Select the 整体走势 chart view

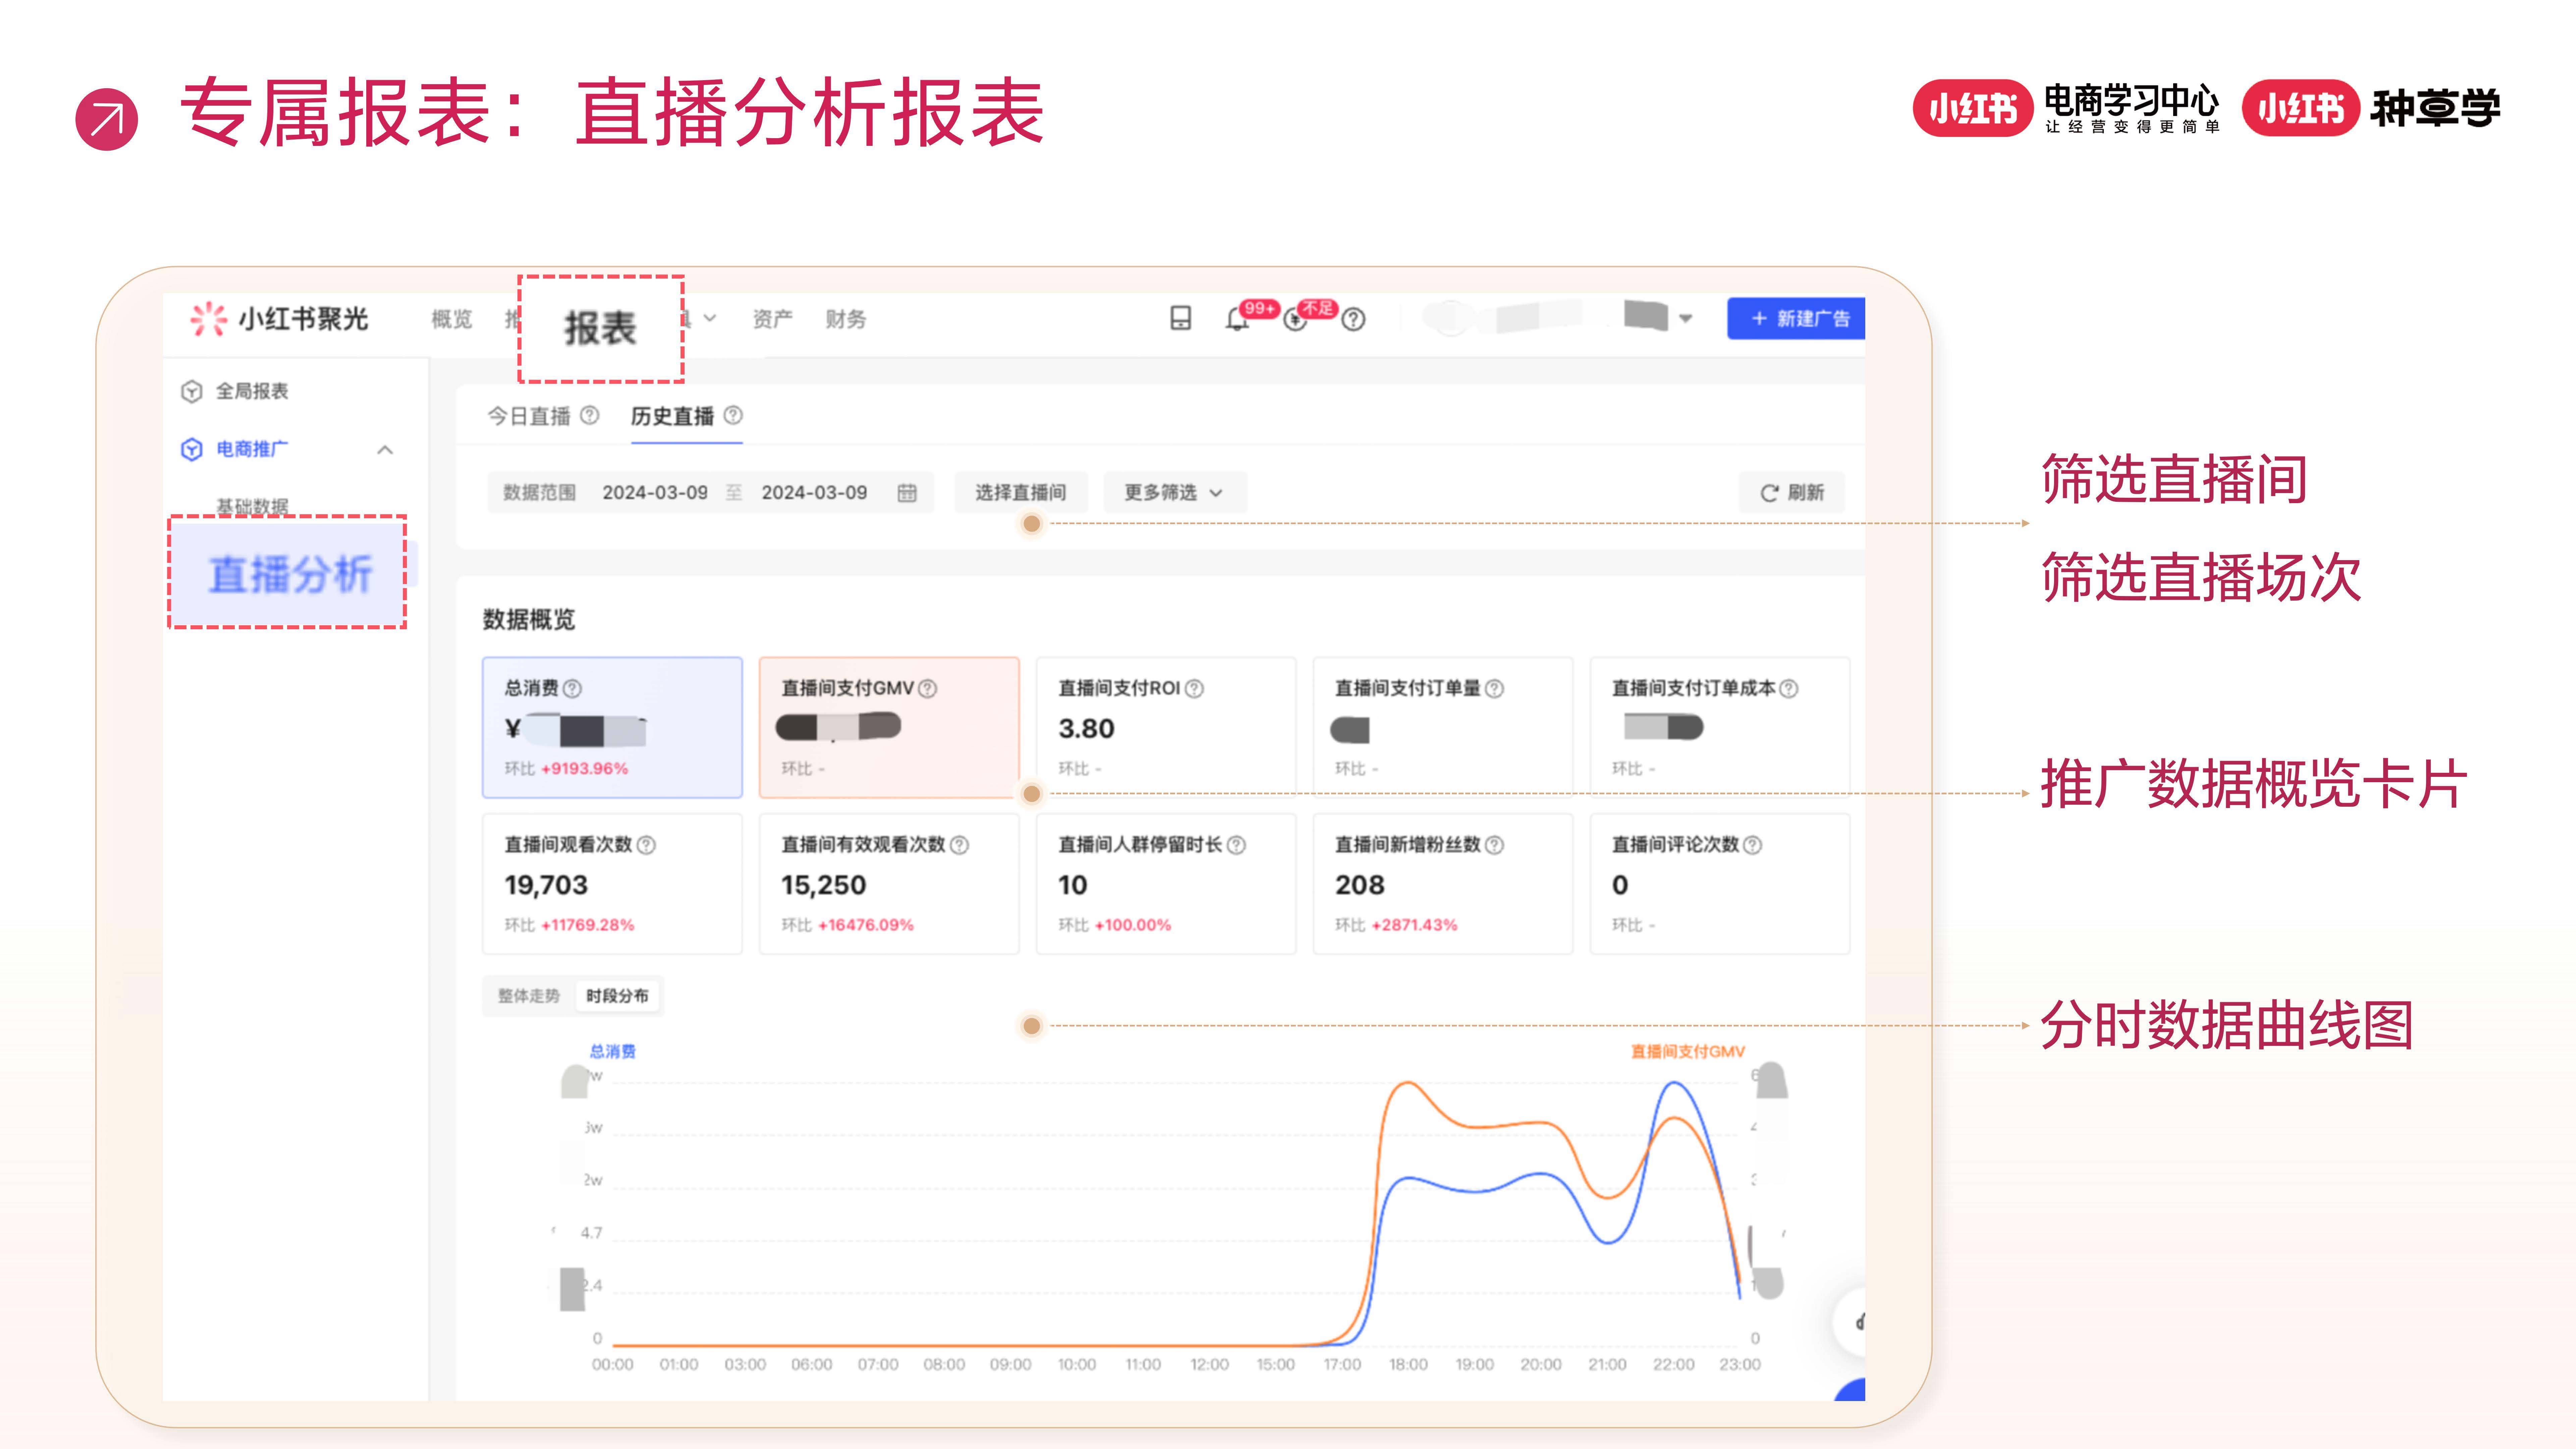529,996
